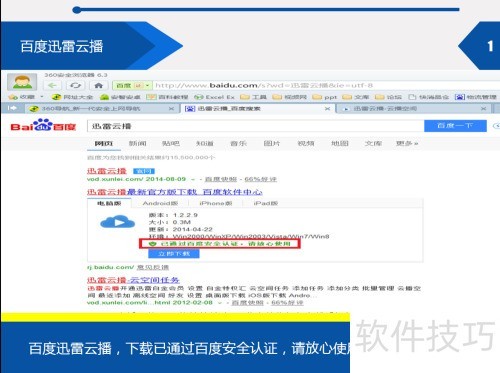Select the 知道 search category
The image size is (500, 373).
pyautogui.click(x=205, y=143)
